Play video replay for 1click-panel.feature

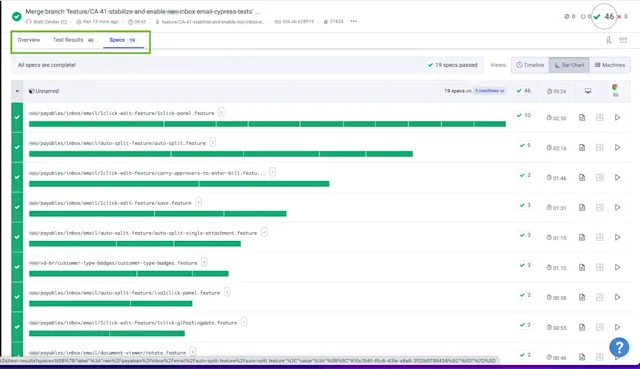pos(618,118)
